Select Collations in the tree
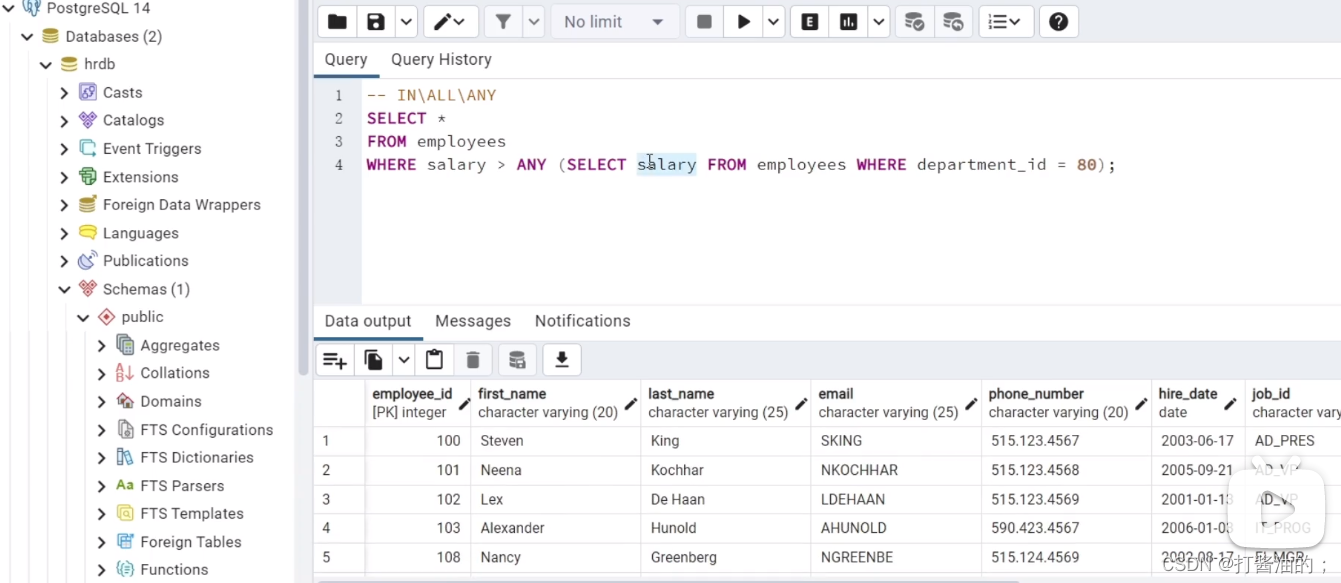Screen dimensions: 1341x583 point(175,373)
